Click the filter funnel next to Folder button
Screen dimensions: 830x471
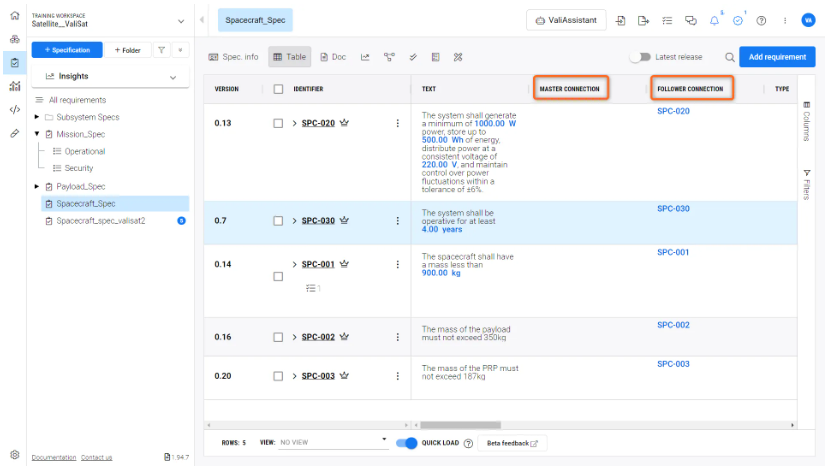(x=161, y=50)
